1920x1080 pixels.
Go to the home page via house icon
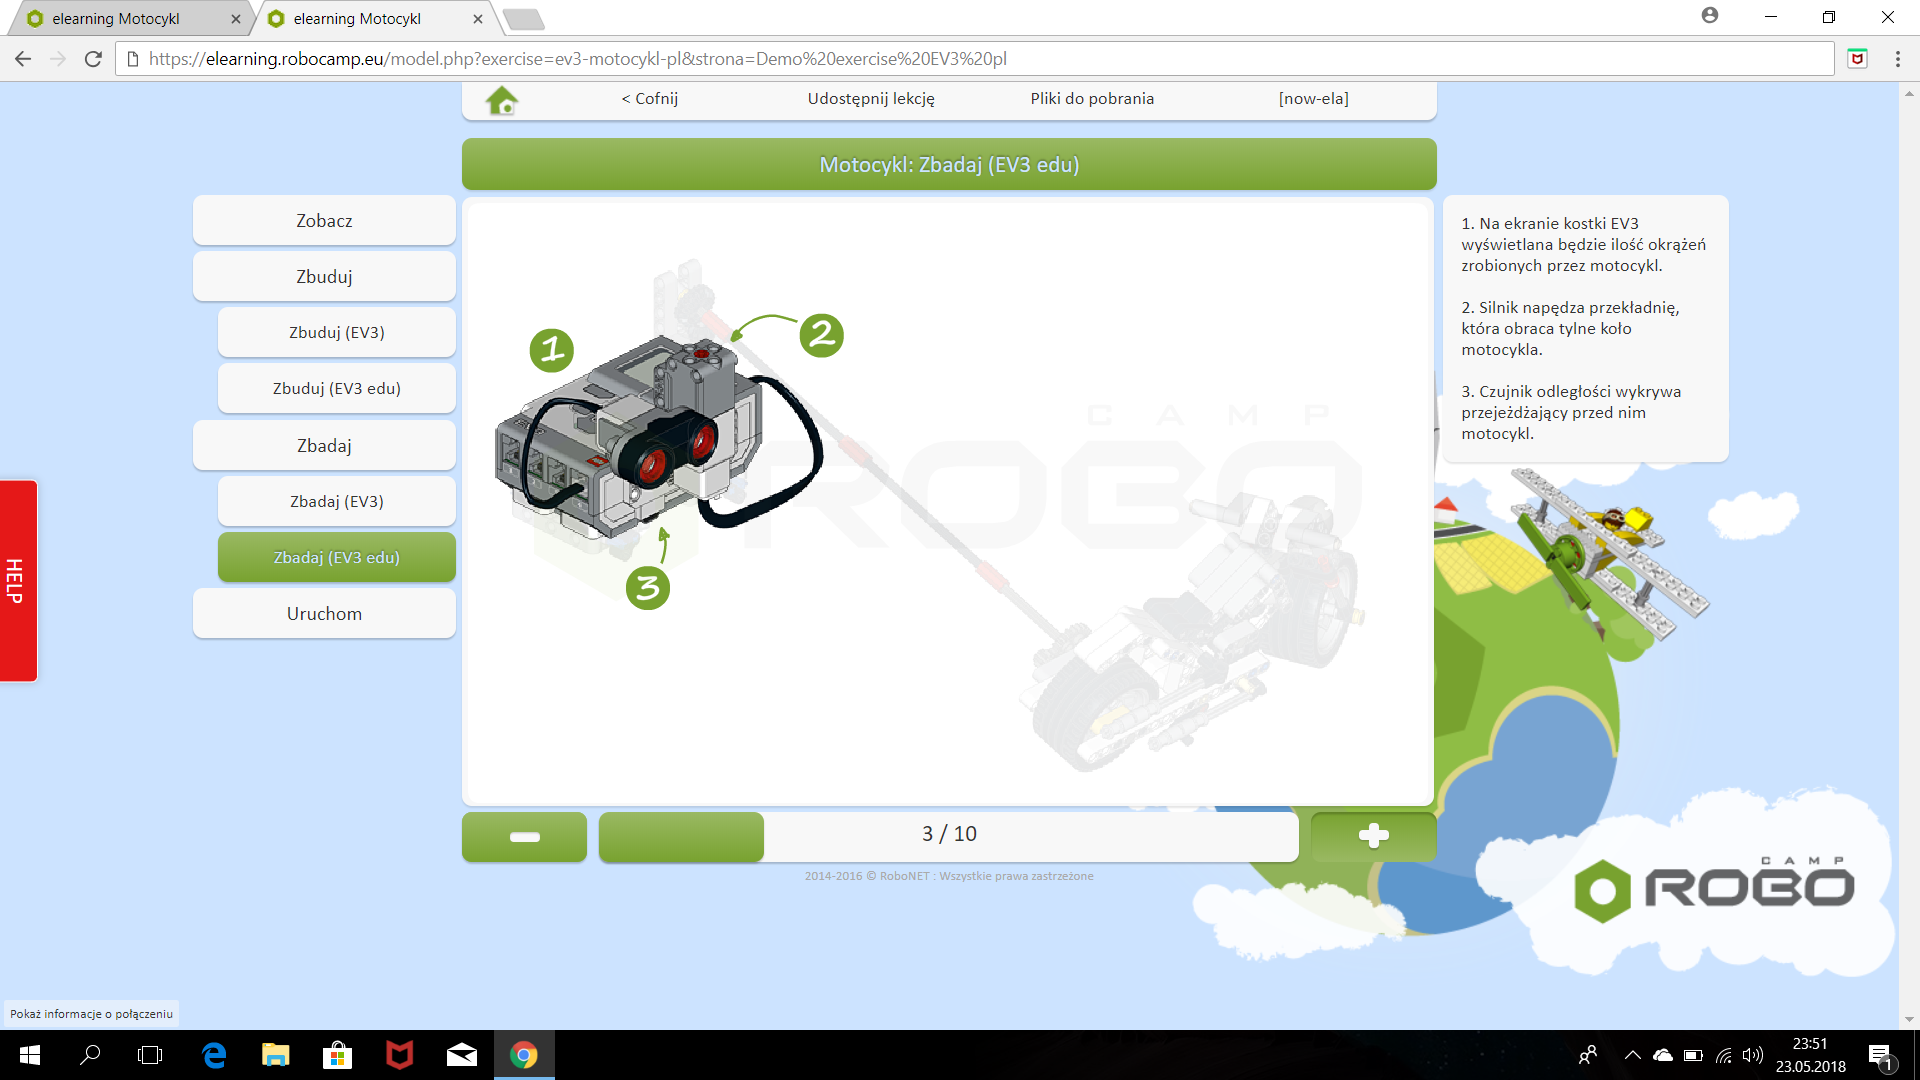[x=502, y=99]
